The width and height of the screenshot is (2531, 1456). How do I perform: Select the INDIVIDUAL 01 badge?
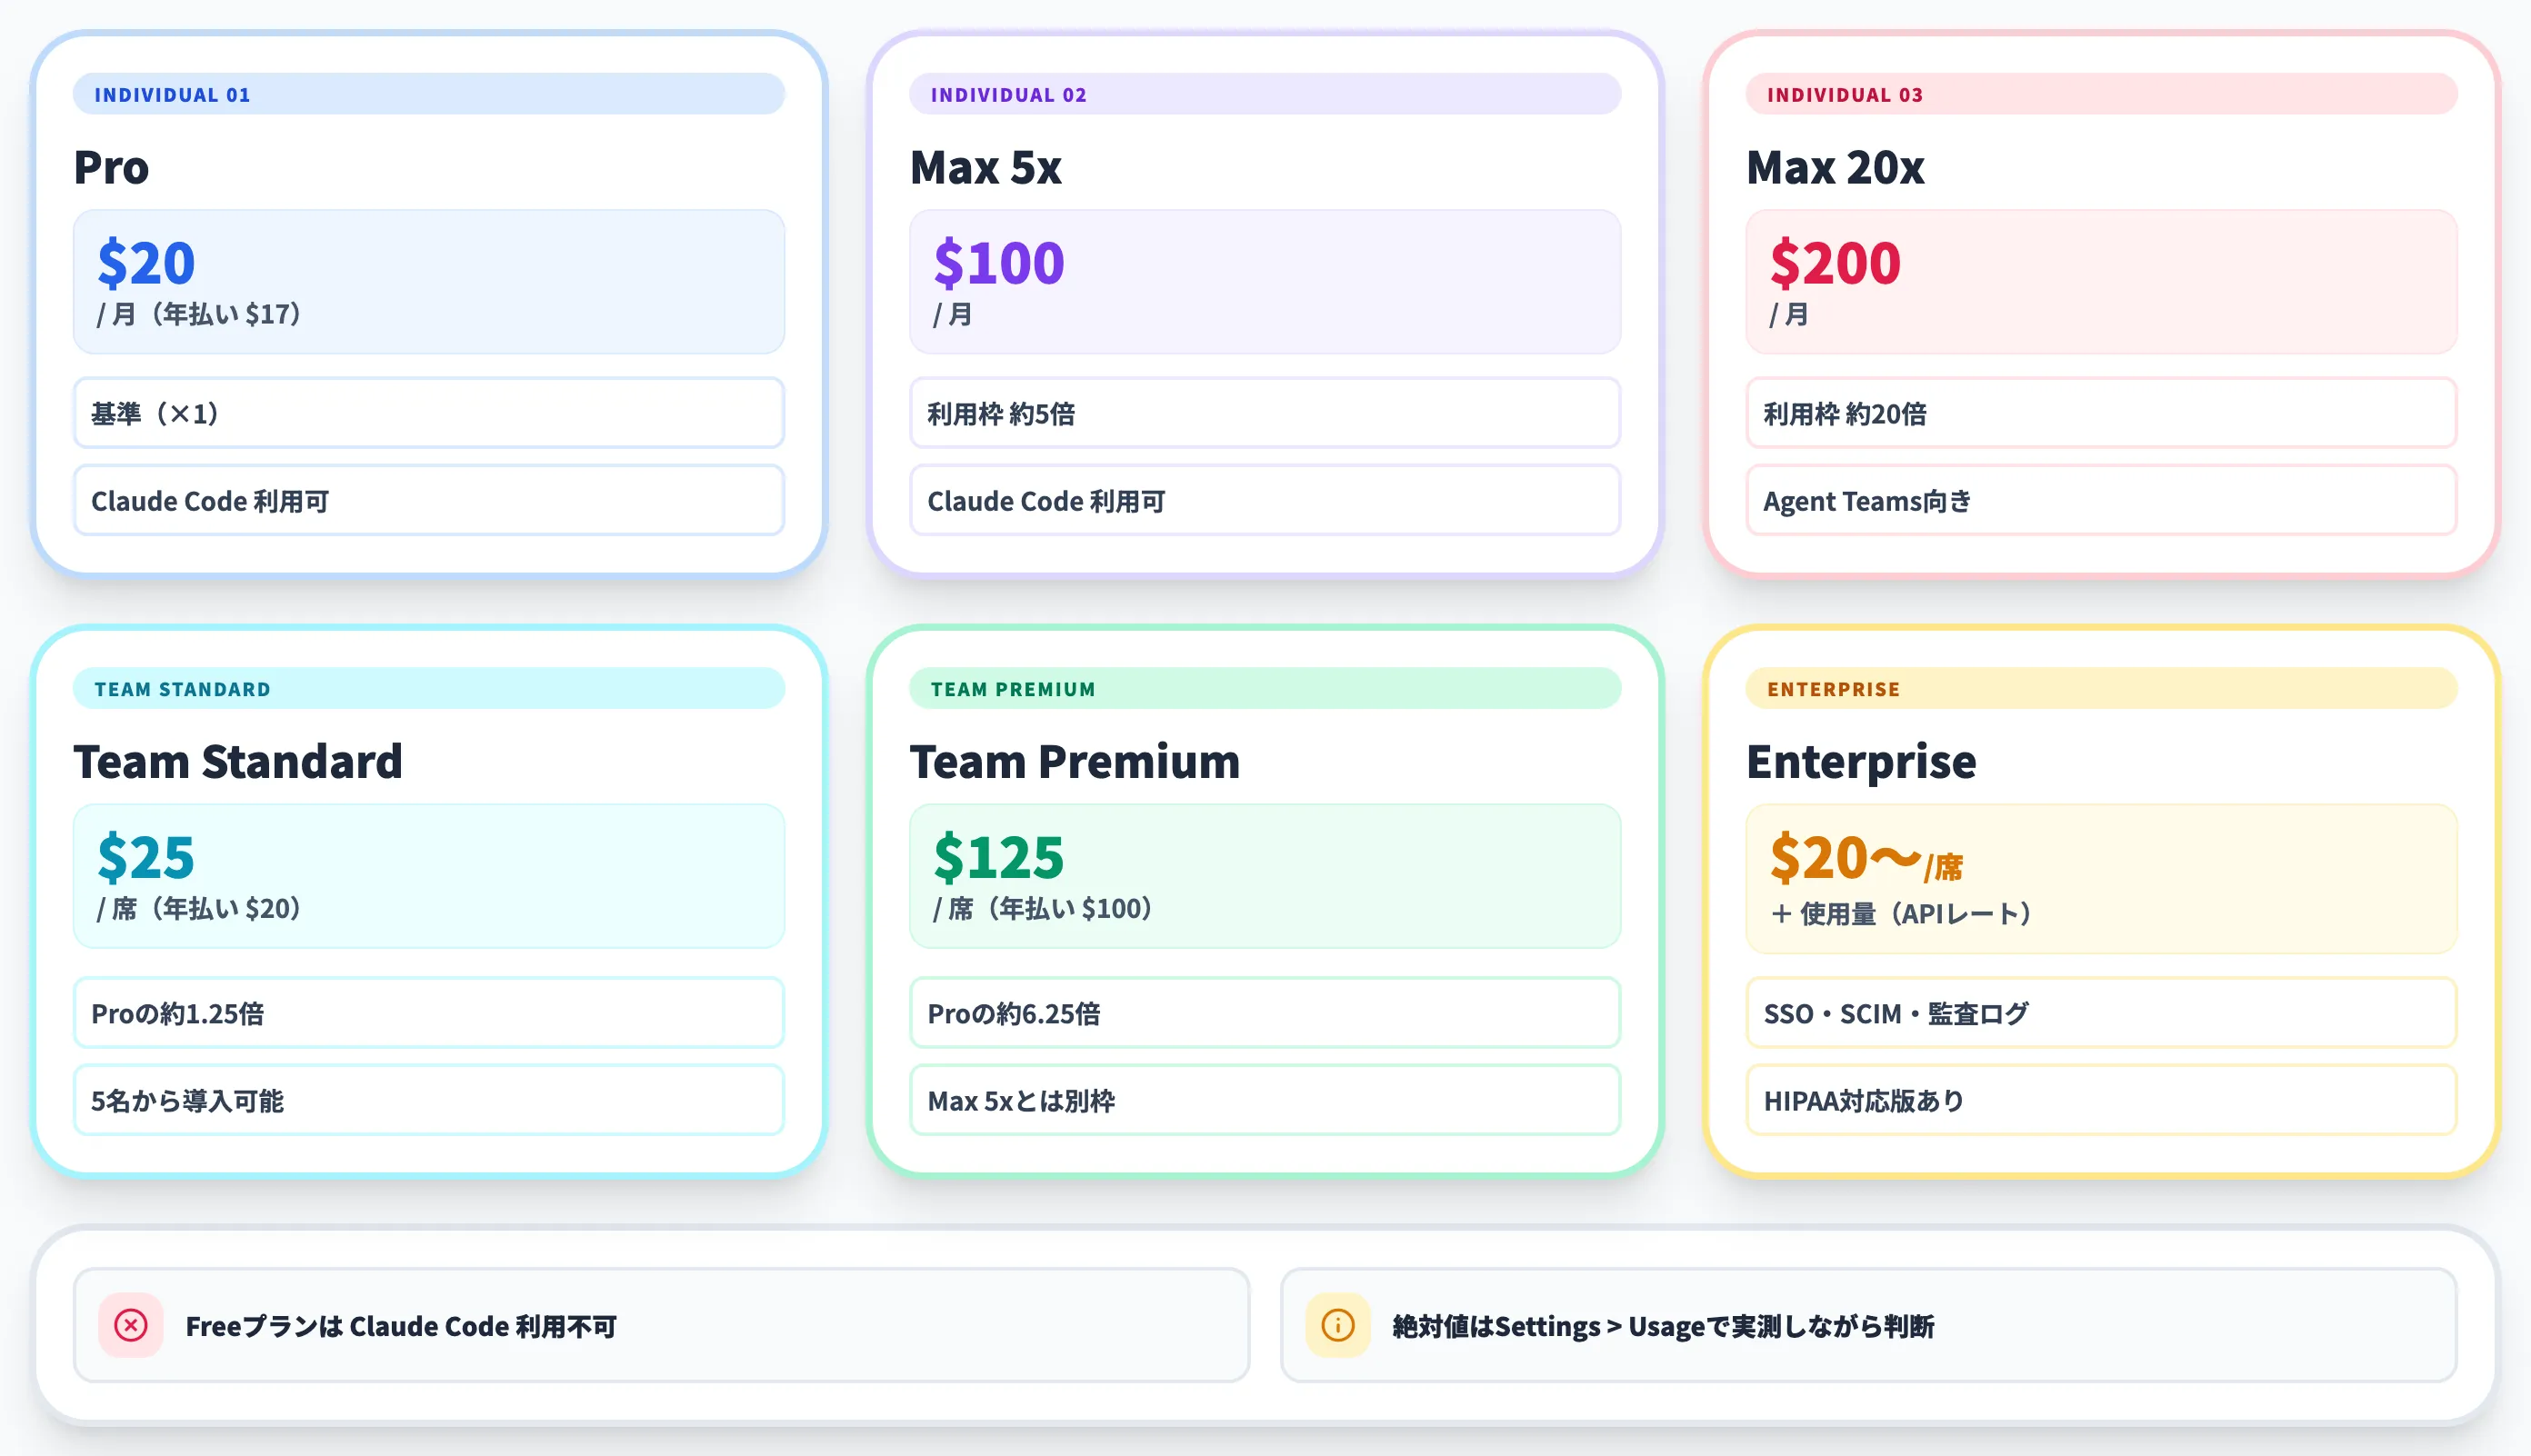(x=428, y=94)
